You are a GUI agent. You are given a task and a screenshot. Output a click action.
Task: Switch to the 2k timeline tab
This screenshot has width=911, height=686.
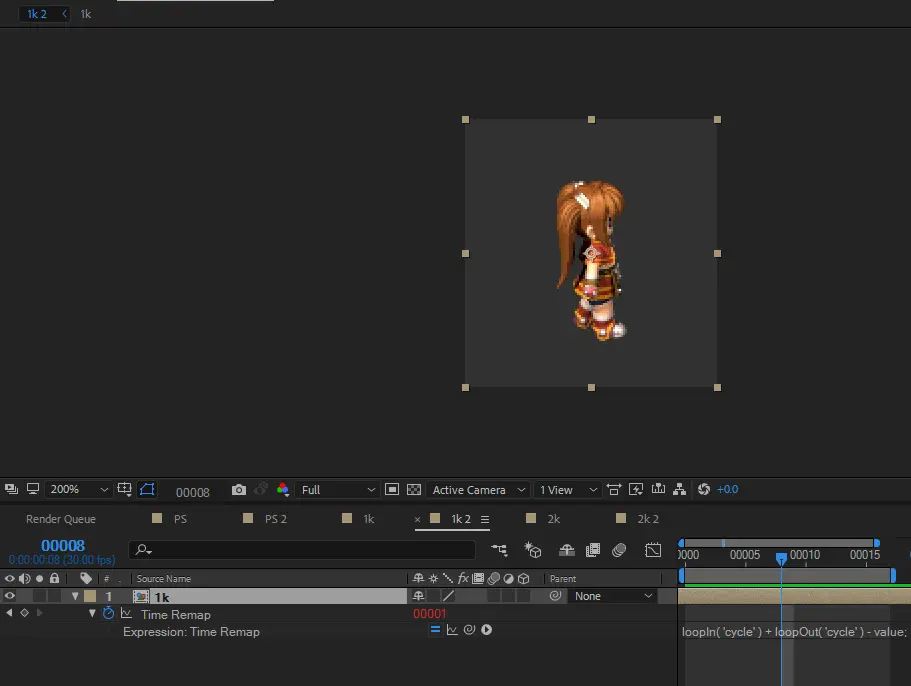tap(554, 519)
